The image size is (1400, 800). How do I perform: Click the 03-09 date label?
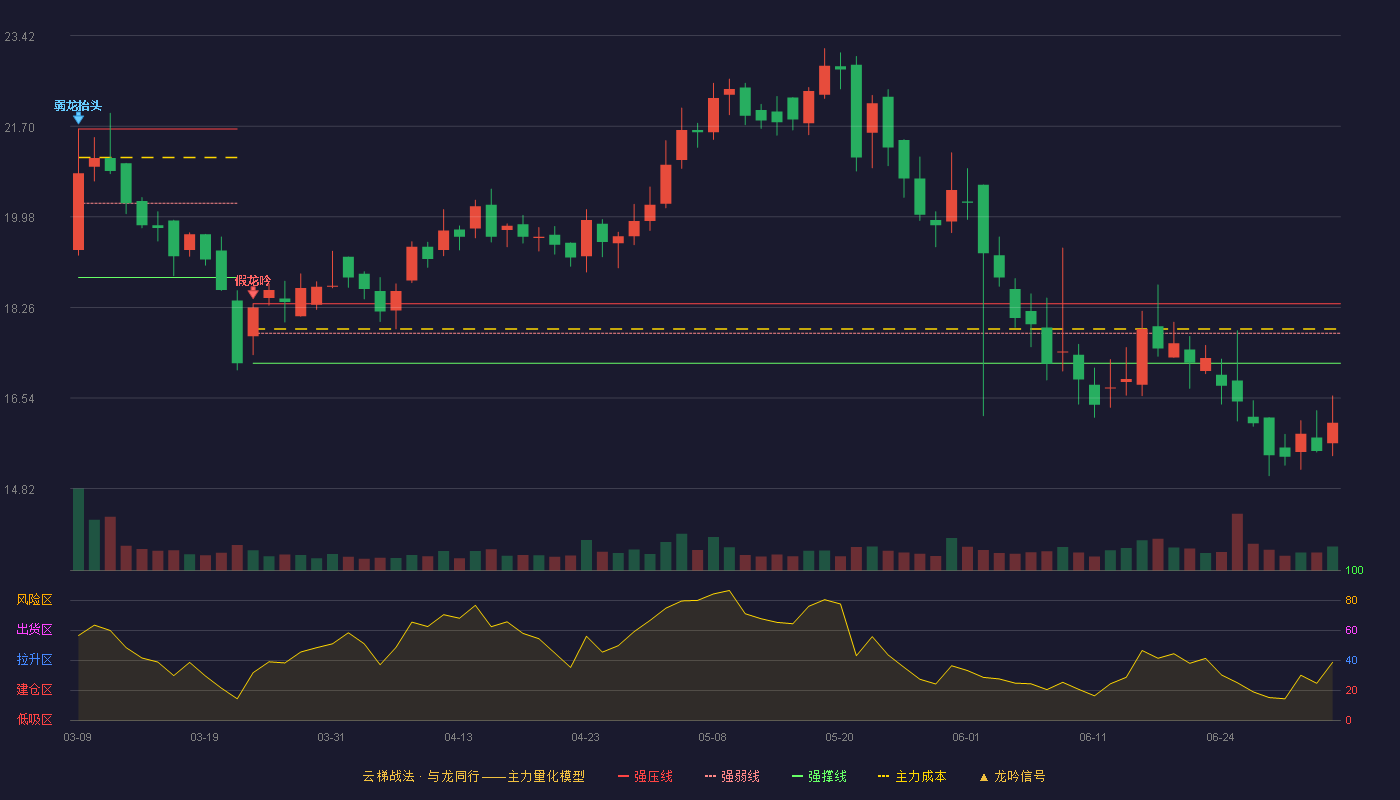[77, 737]
